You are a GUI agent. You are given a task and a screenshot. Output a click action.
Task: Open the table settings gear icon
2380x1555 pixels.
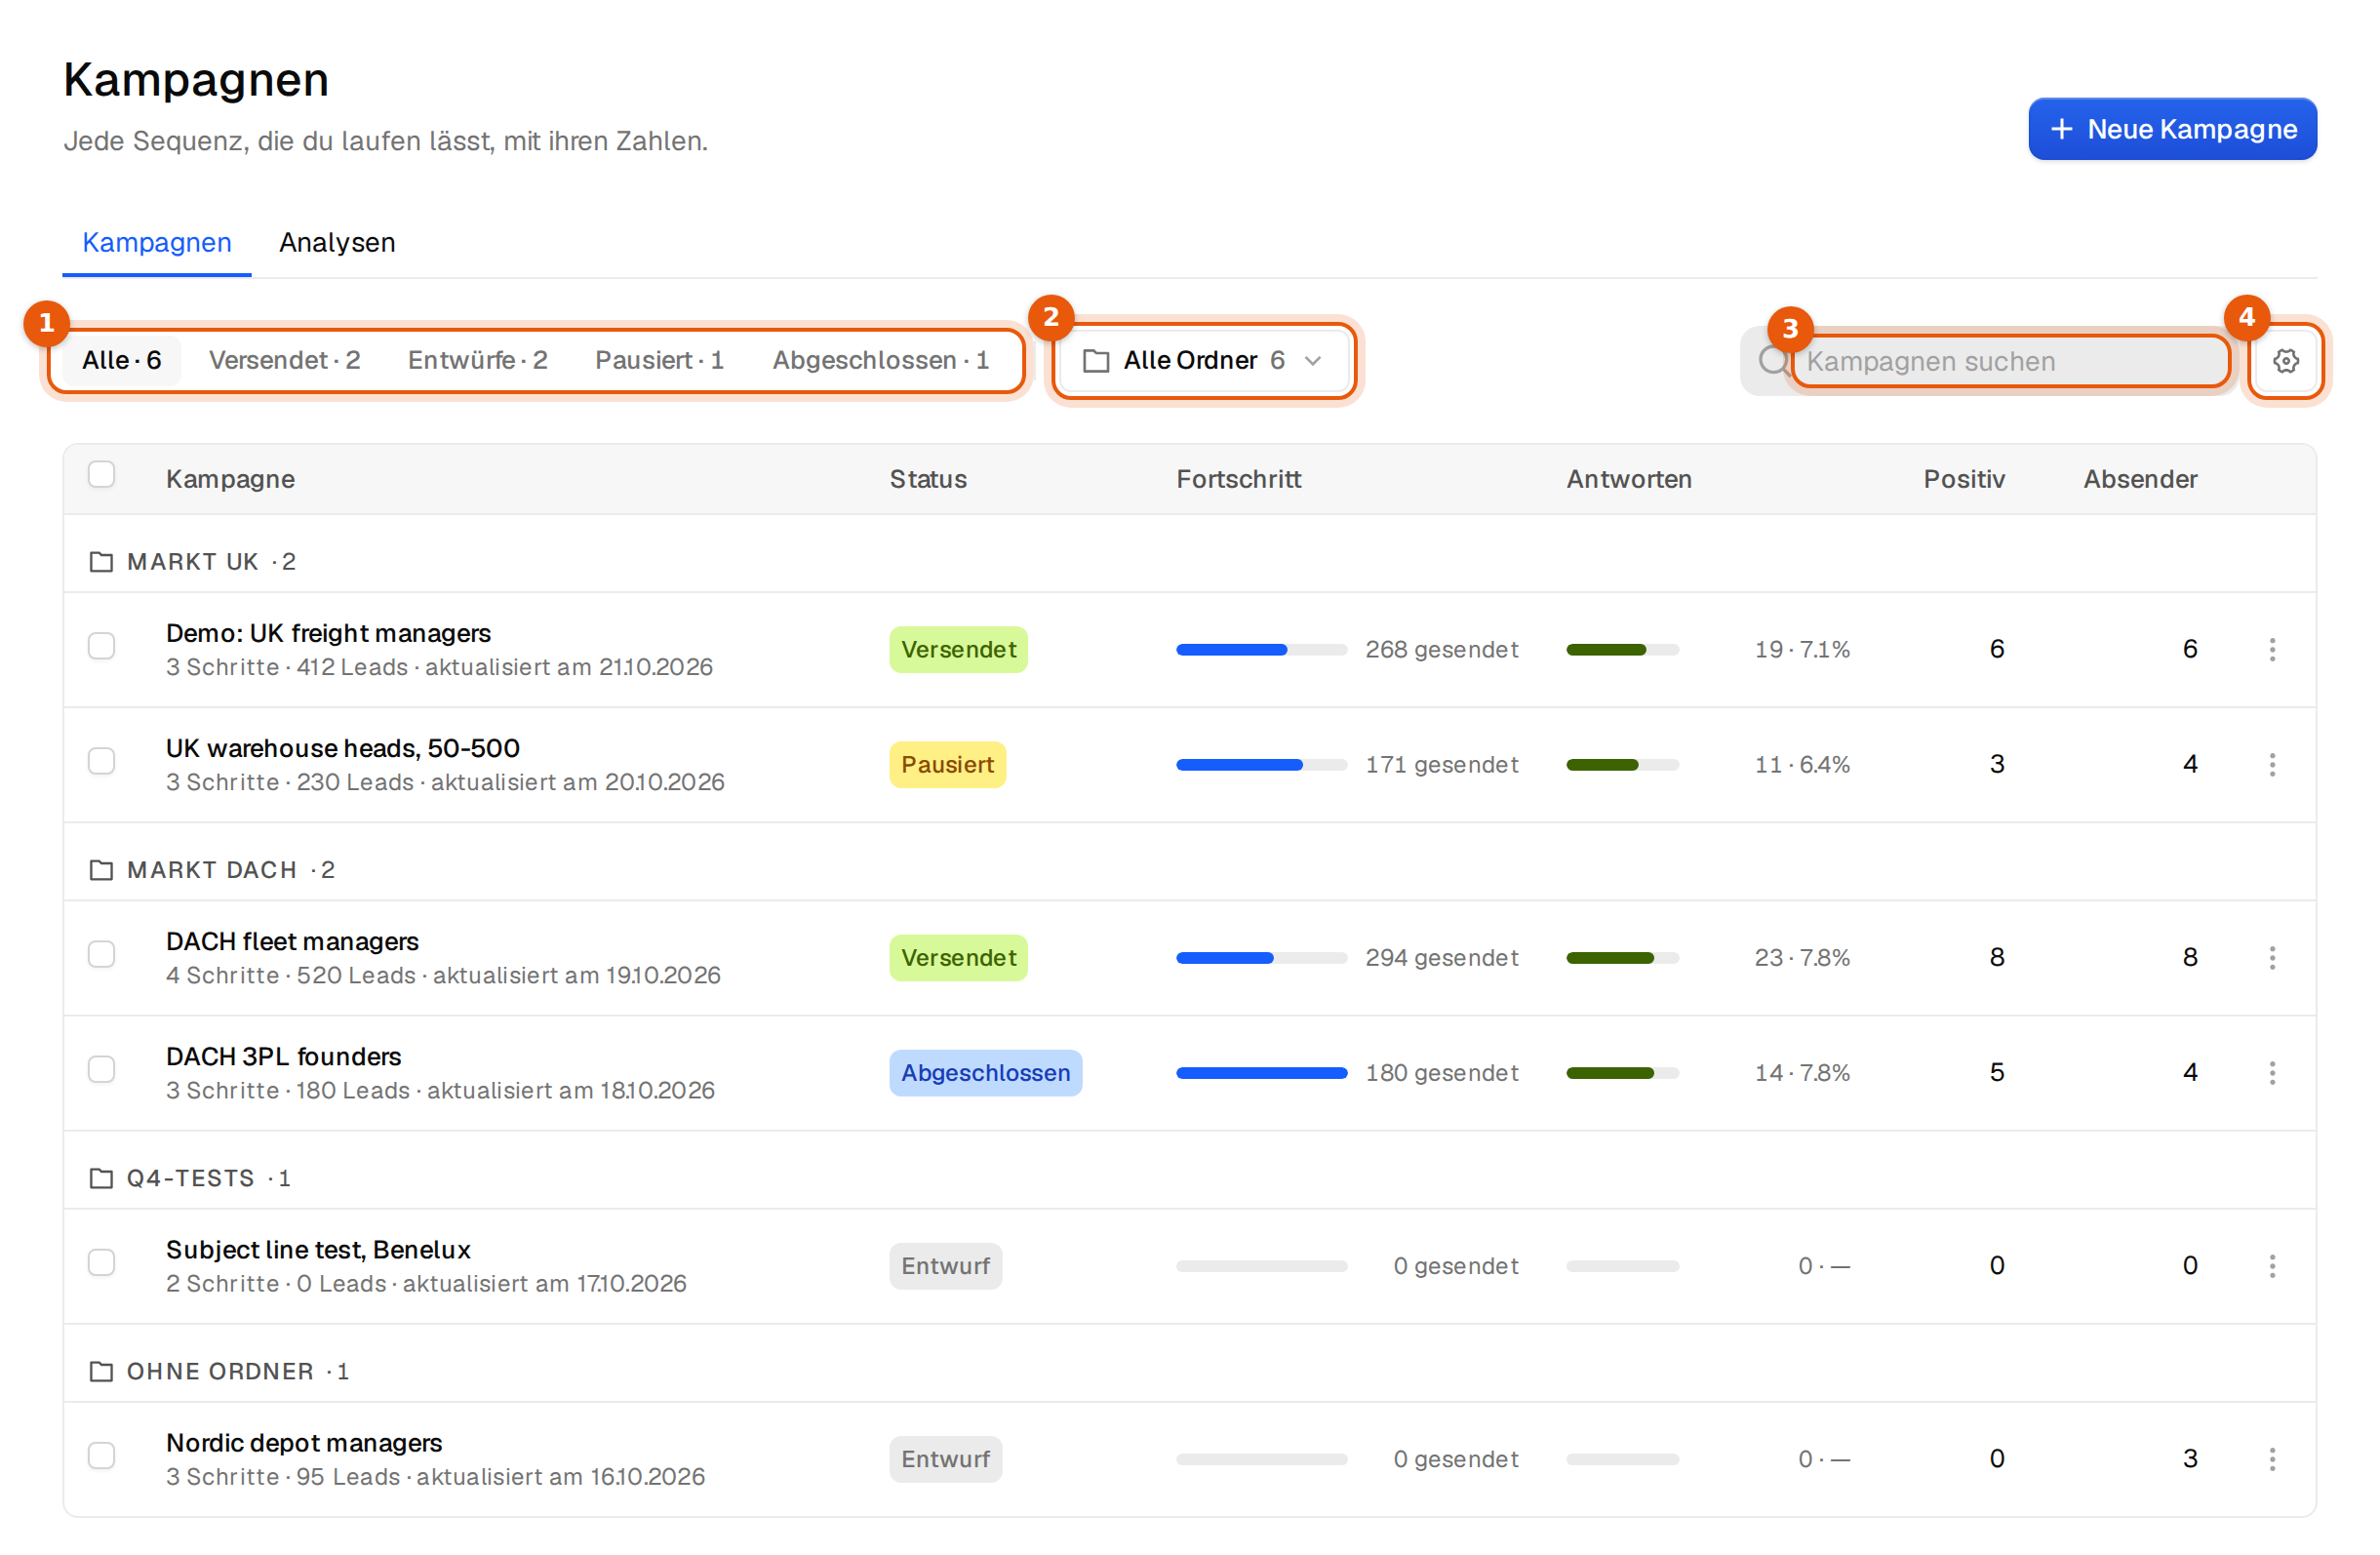pyautogui.click(x=2285, y=361)
